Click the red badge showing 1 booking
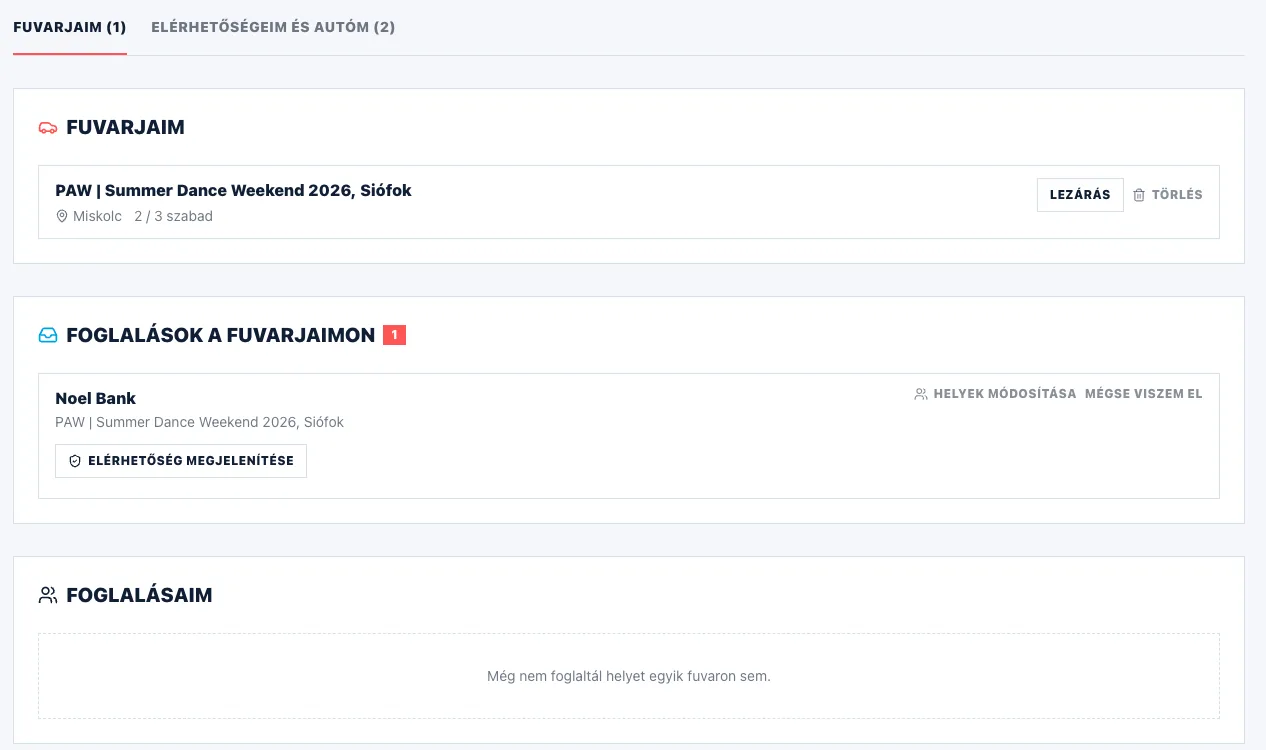 coord(394,336)
